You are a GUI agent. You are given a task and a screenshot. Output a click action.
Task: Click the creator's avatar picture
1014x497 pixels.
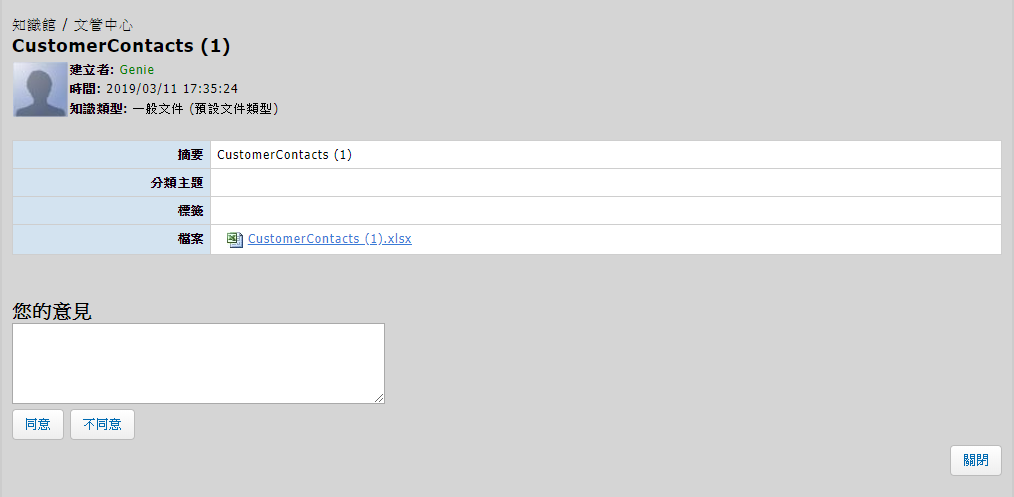[x=40, y=90]
